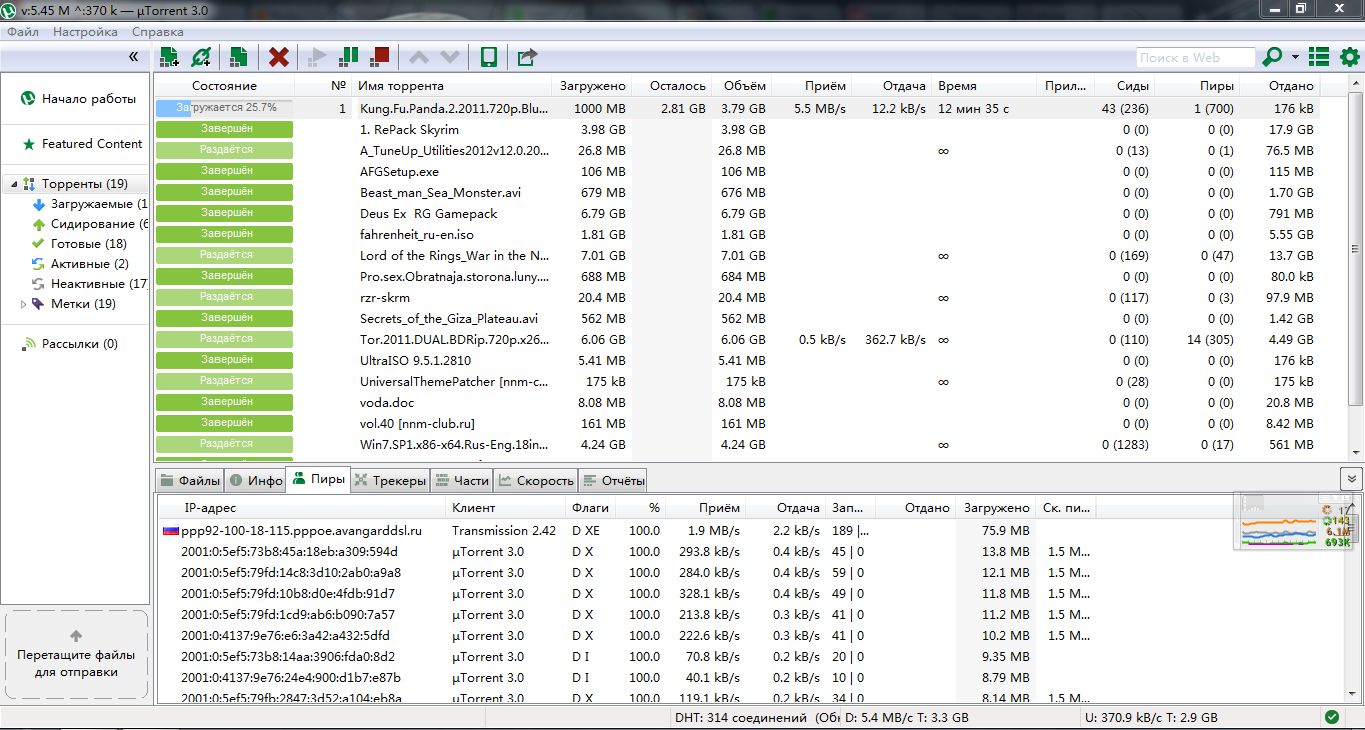Switch to the Части tab
1365x730 pixels.
(x=462, y=480)
